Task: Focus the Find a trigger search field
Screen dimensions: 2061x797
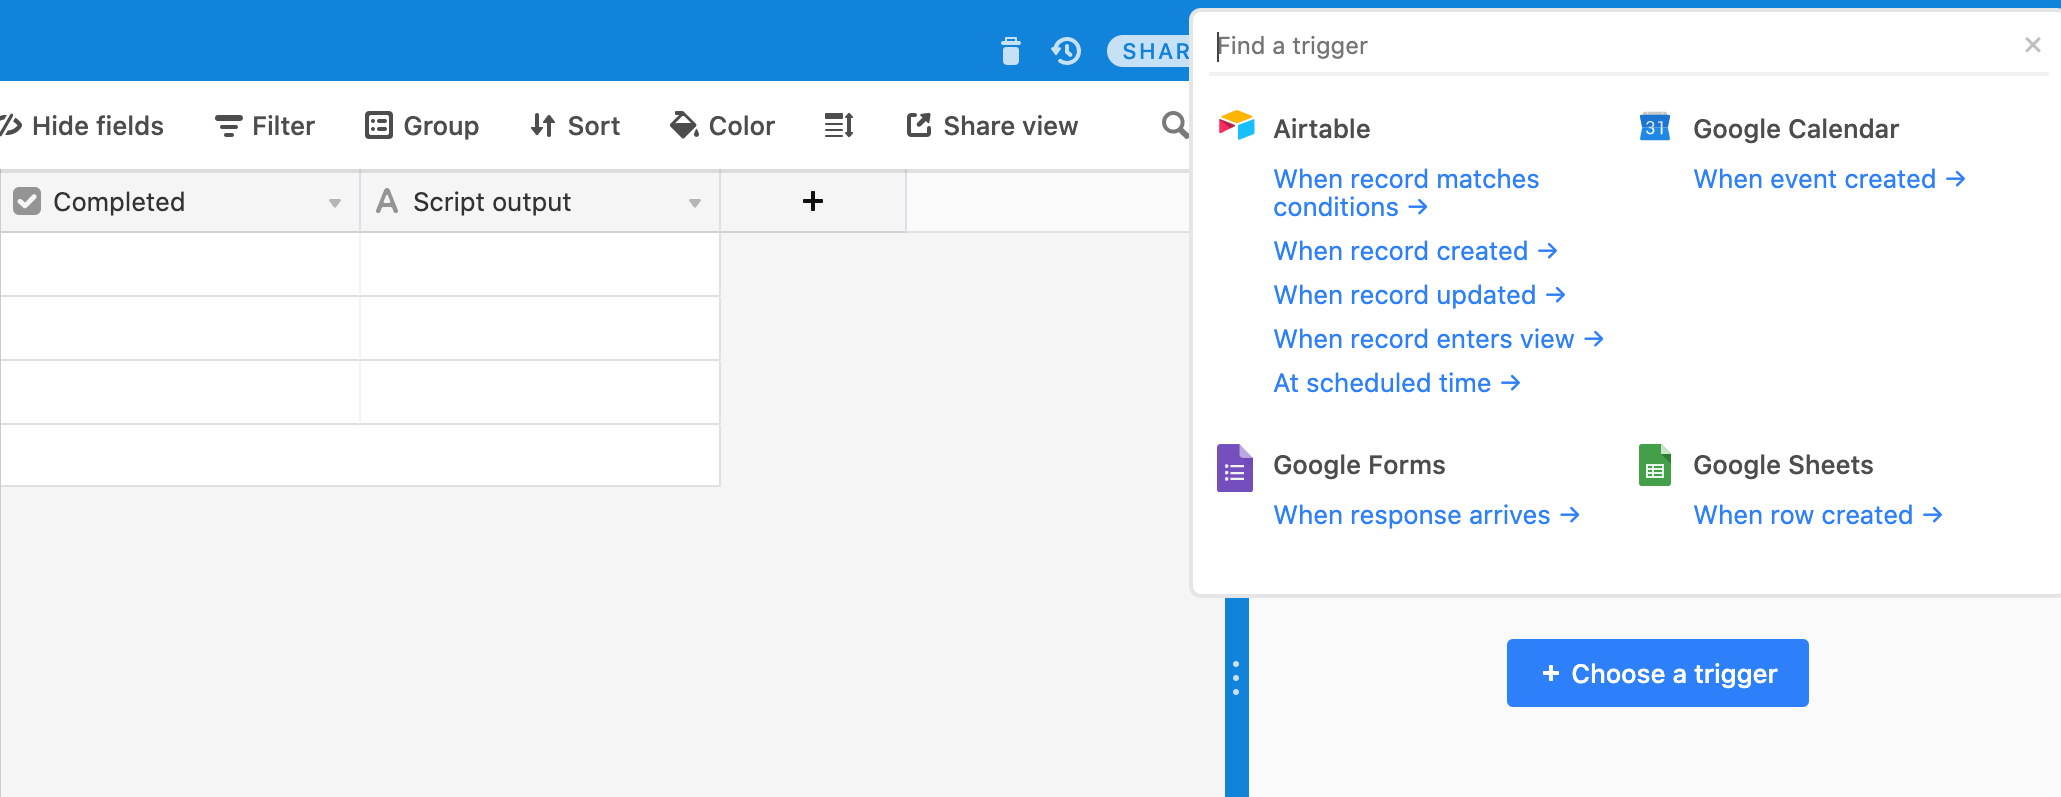Action: pyautogui.click(x=1610, y=46)
